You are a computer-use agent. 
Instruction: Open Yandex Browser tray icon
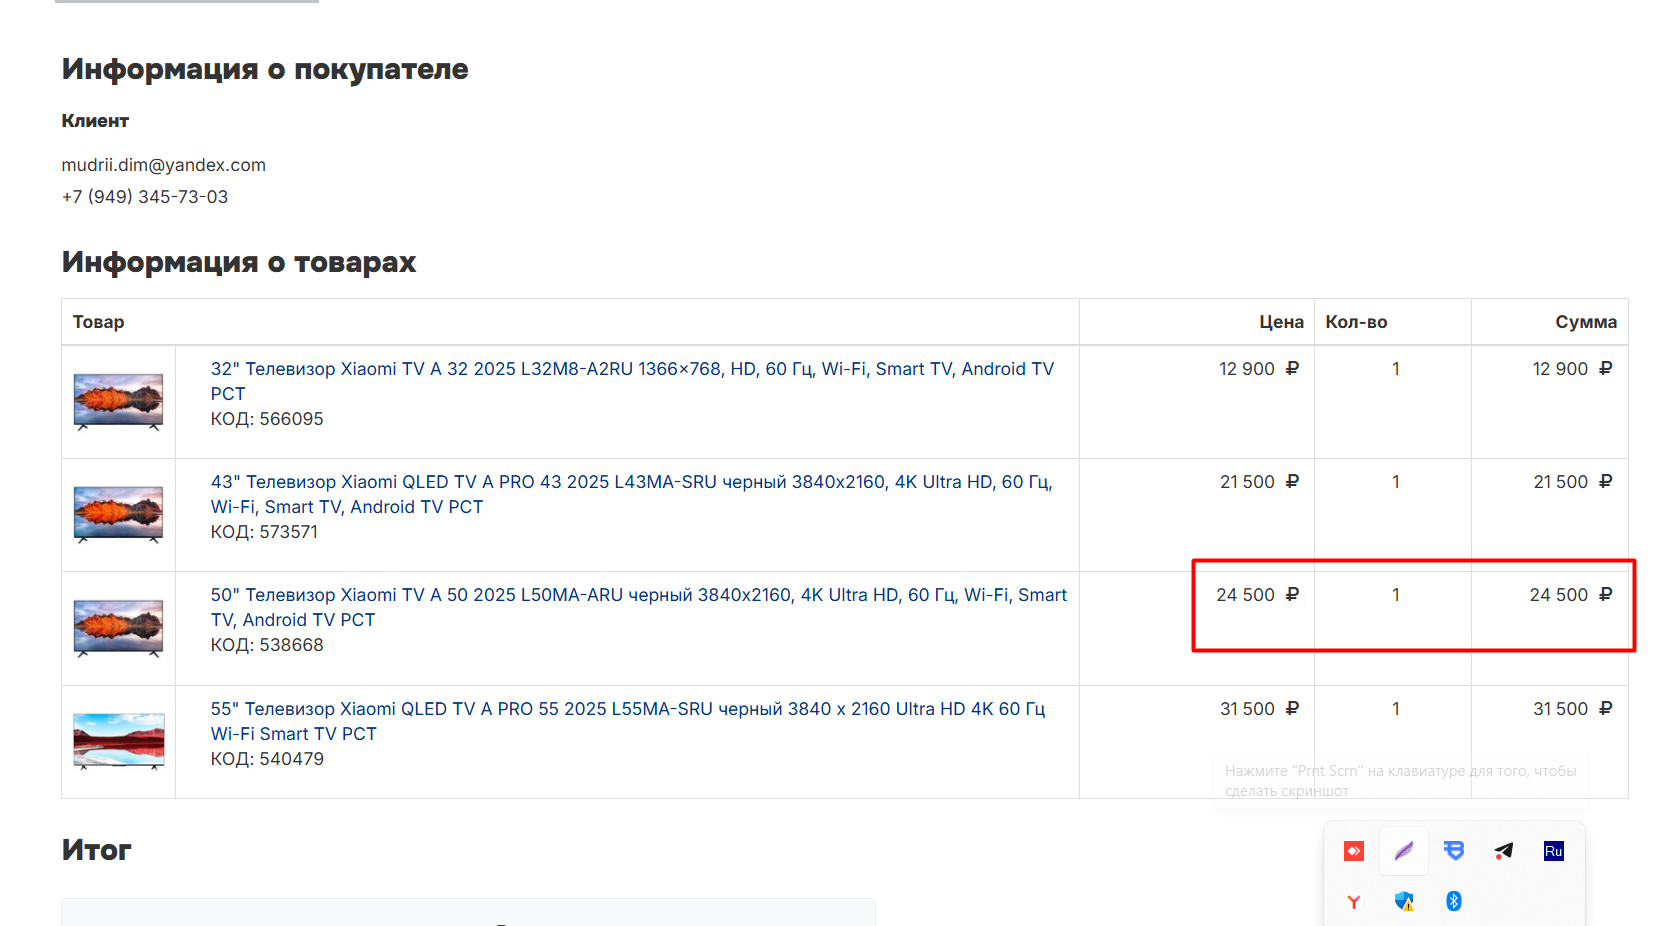tap(1354, 901)
